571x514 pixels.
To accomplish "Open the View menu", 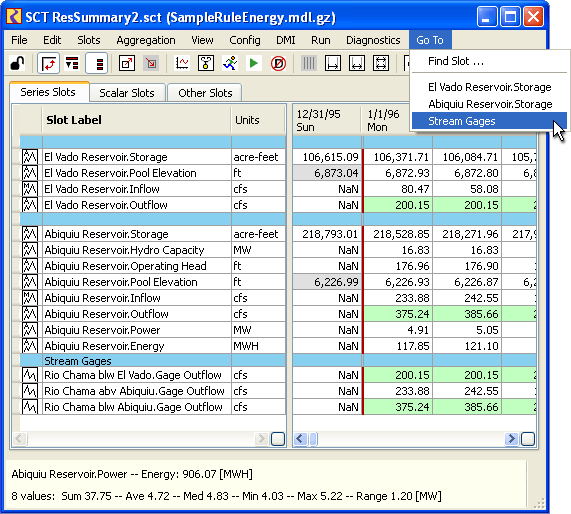I will pos(202,40).
